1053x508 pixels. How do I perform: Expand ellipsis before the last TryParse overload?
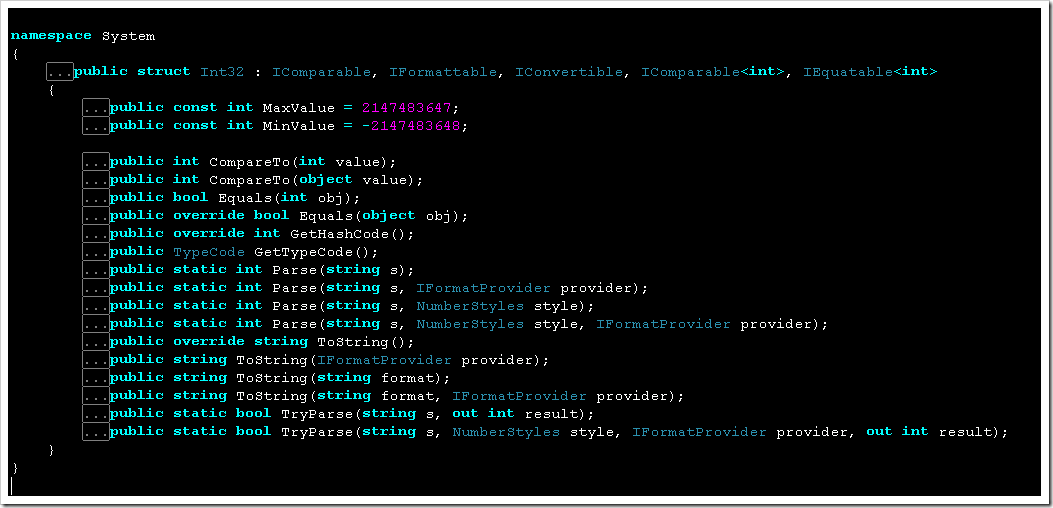click(x=96, y=432)
